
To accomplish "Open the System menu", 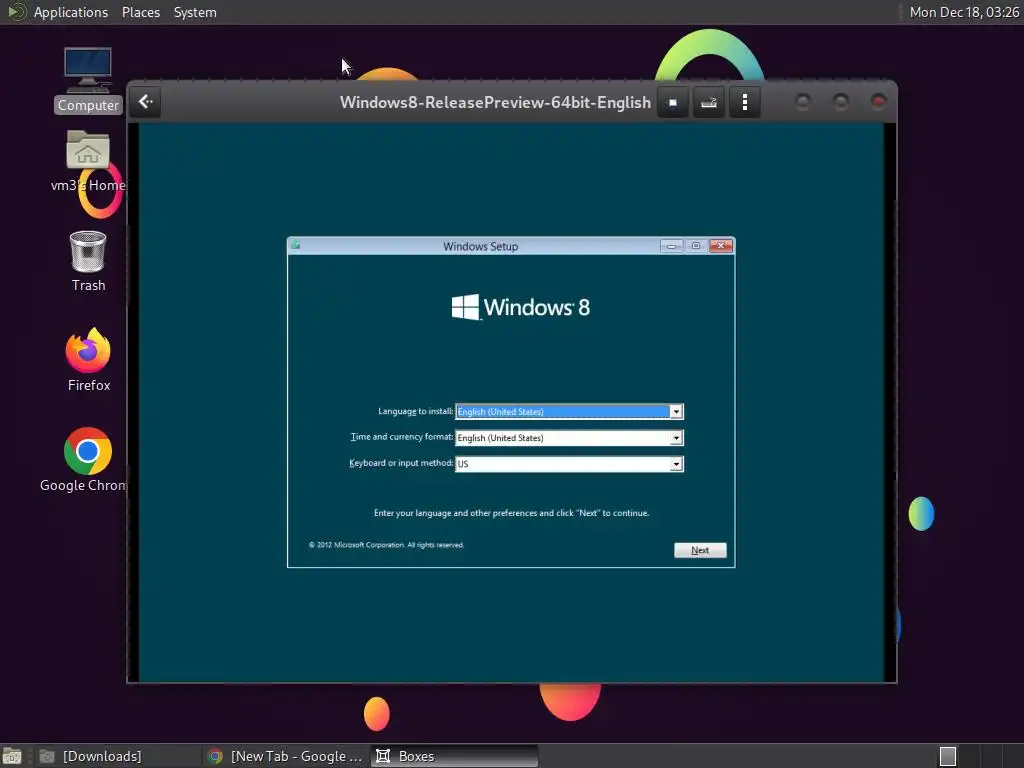I will pos(195,12).
